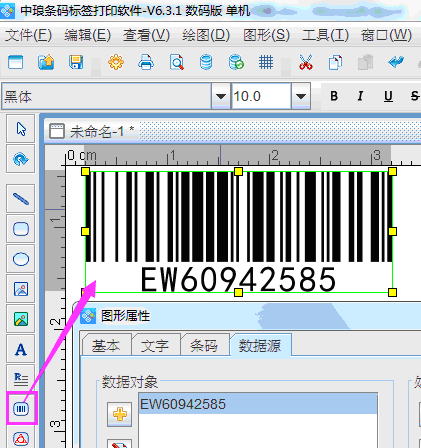Open the 查看(V) menu

146,35
